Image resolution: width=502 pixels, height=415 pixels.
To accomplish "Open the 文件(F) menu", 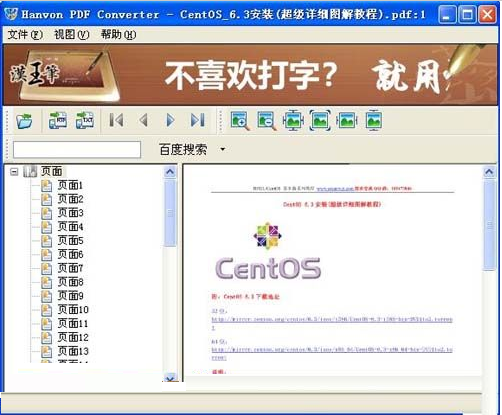I will coord(25,34).
